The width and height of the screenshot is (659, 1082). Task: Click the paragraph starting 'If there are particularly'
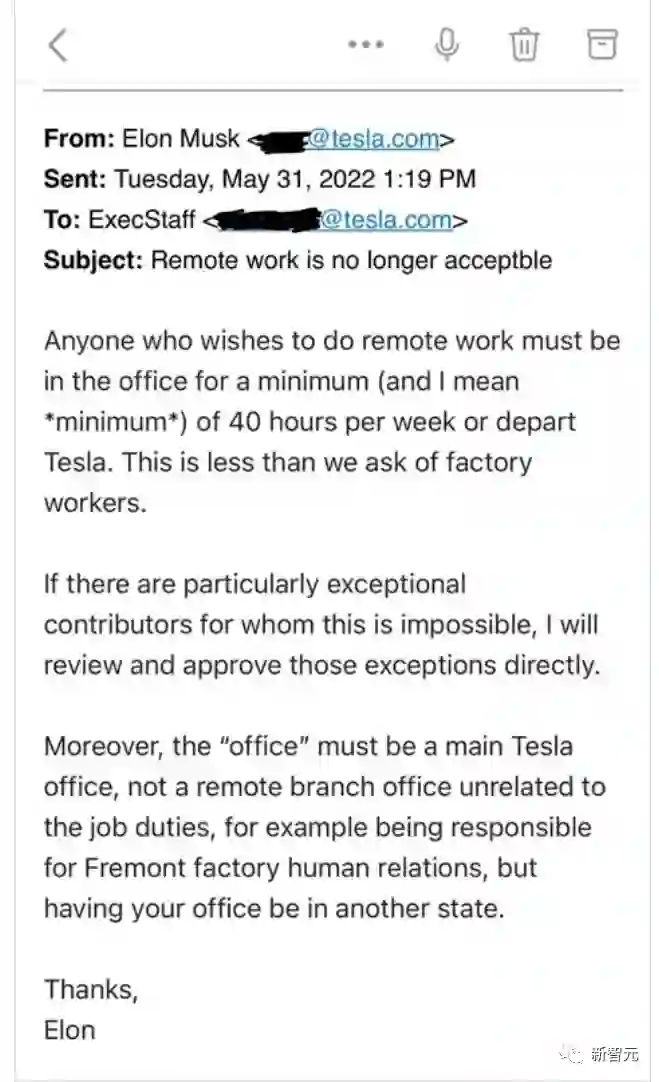[x=321, y=624]
